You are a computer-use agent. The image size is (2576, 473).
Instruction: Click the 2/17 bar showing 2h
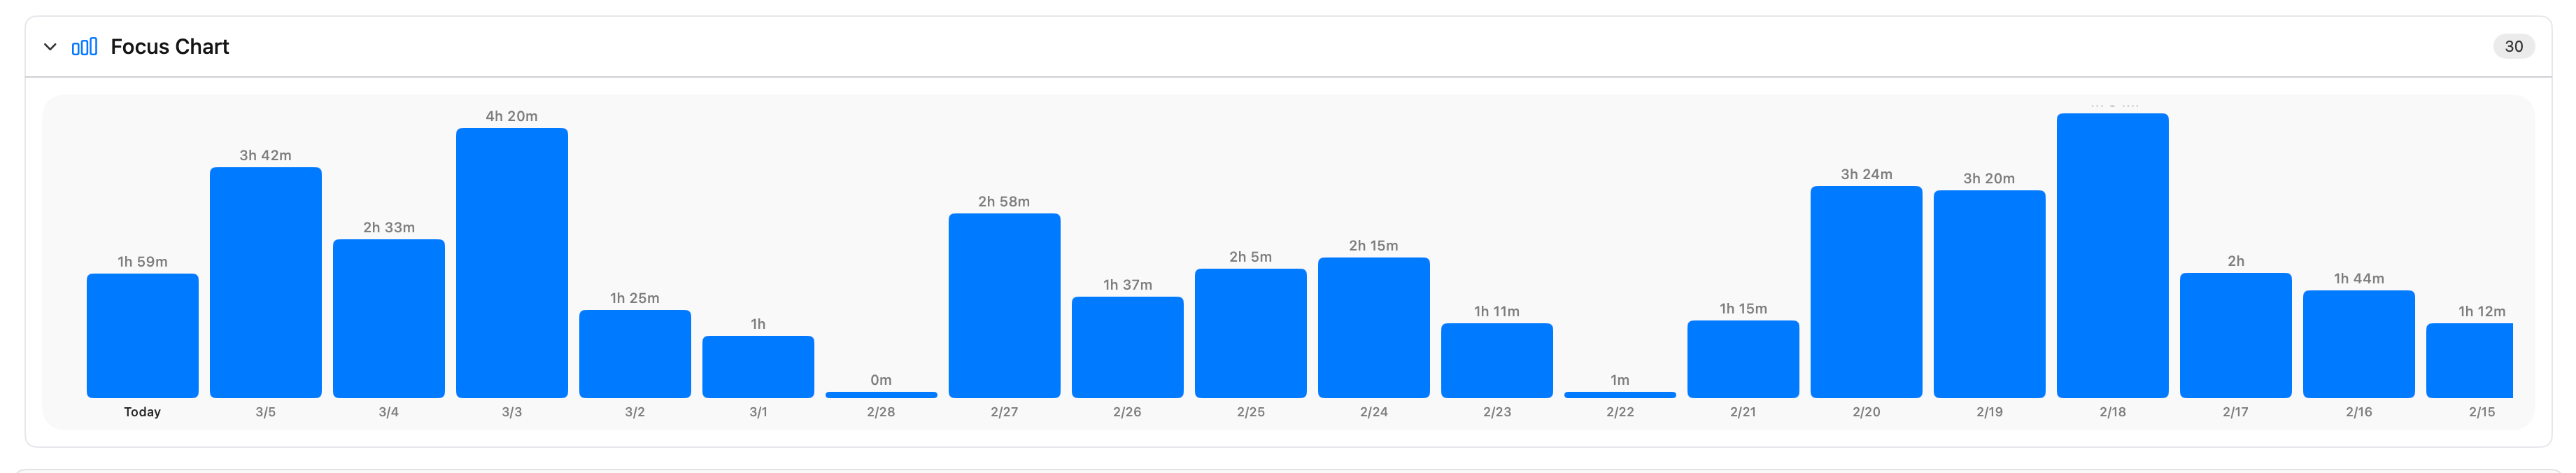tap(2235, 335)
